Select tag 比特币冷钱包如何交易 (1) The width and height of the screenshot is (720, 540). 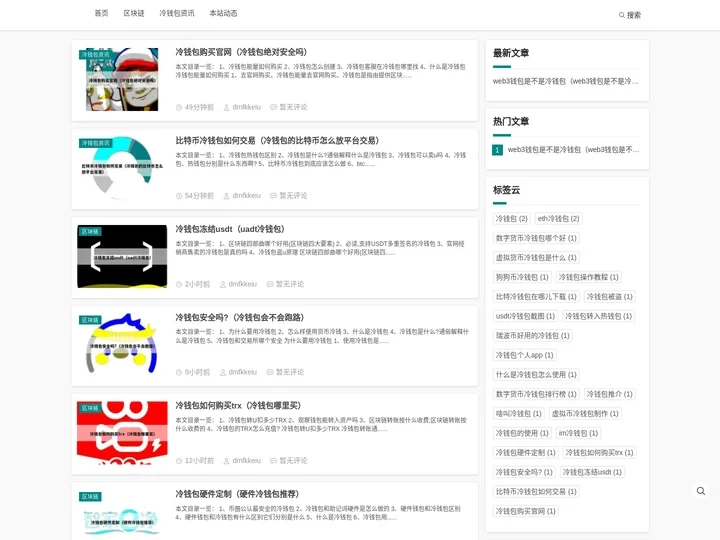pyautogui.click(x=536, y=492)
